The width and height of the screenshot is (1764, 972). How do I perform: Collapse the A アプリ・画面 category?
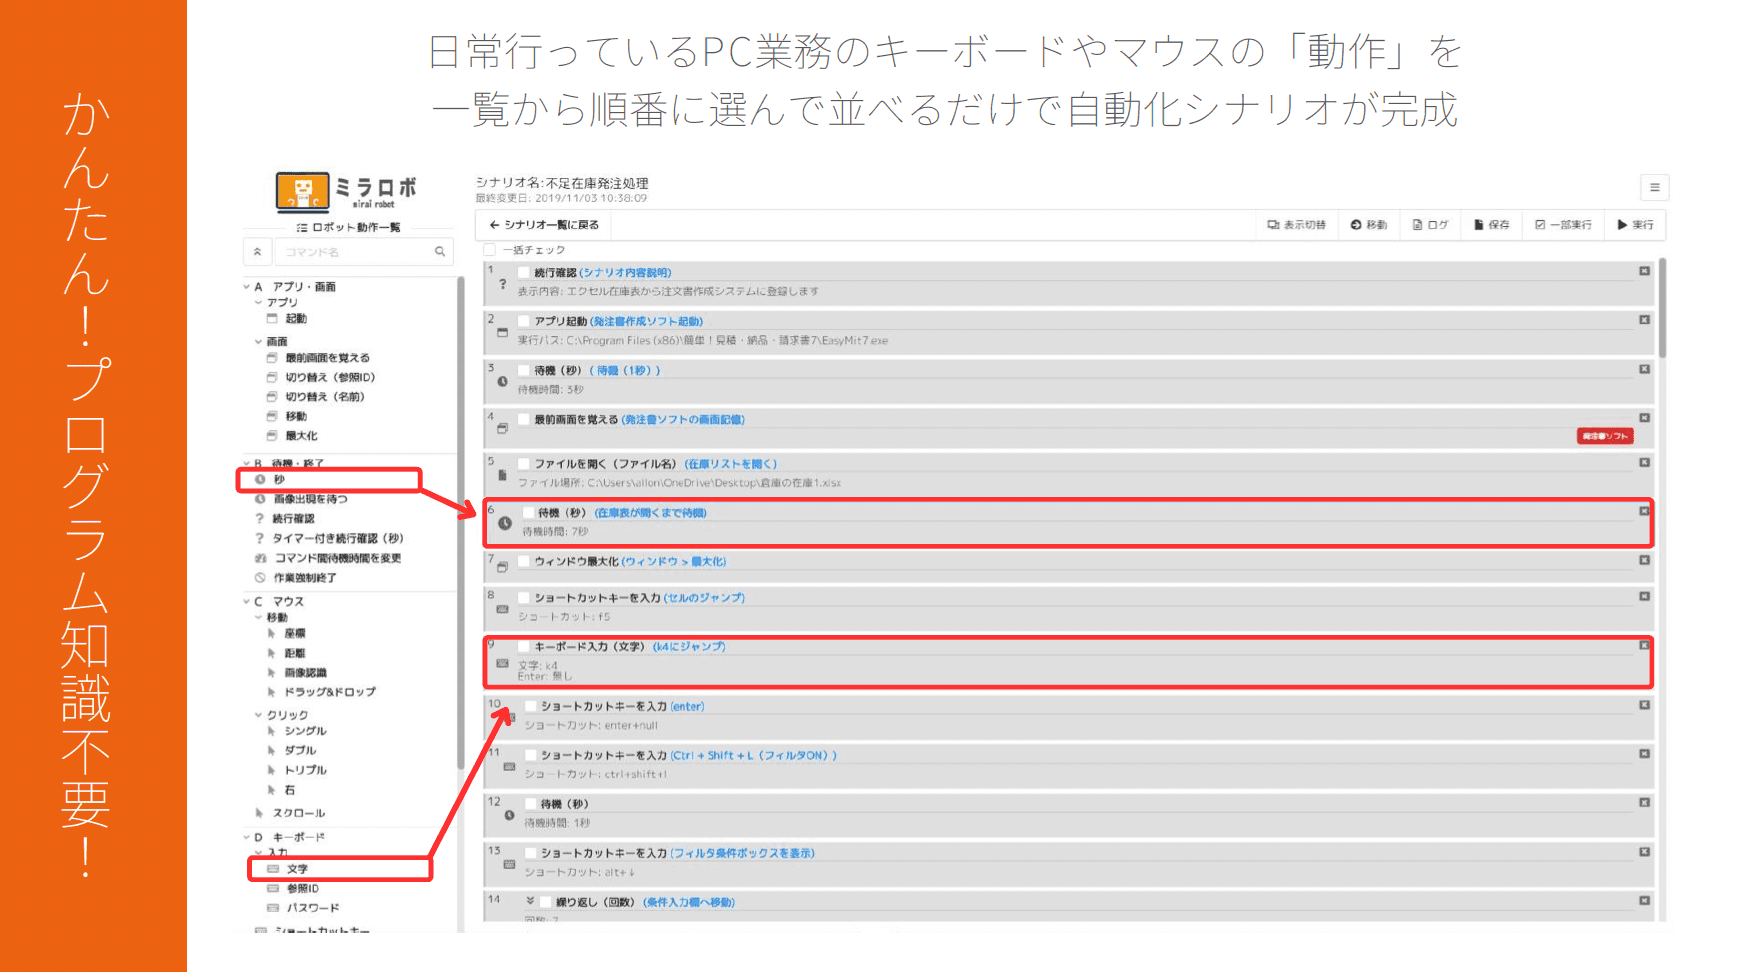(247, 287)
